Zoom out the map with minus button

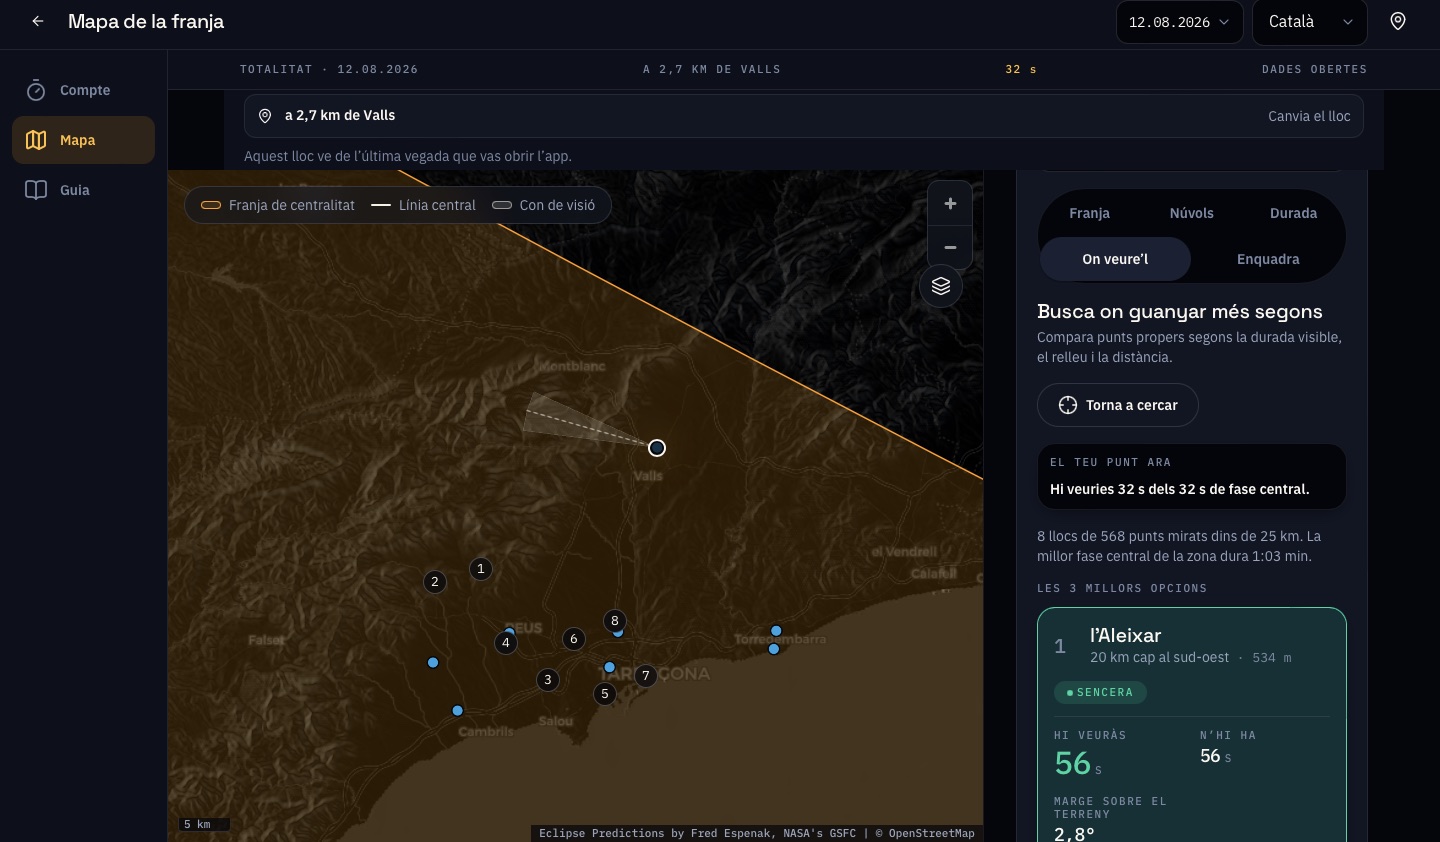pos(950,247)
